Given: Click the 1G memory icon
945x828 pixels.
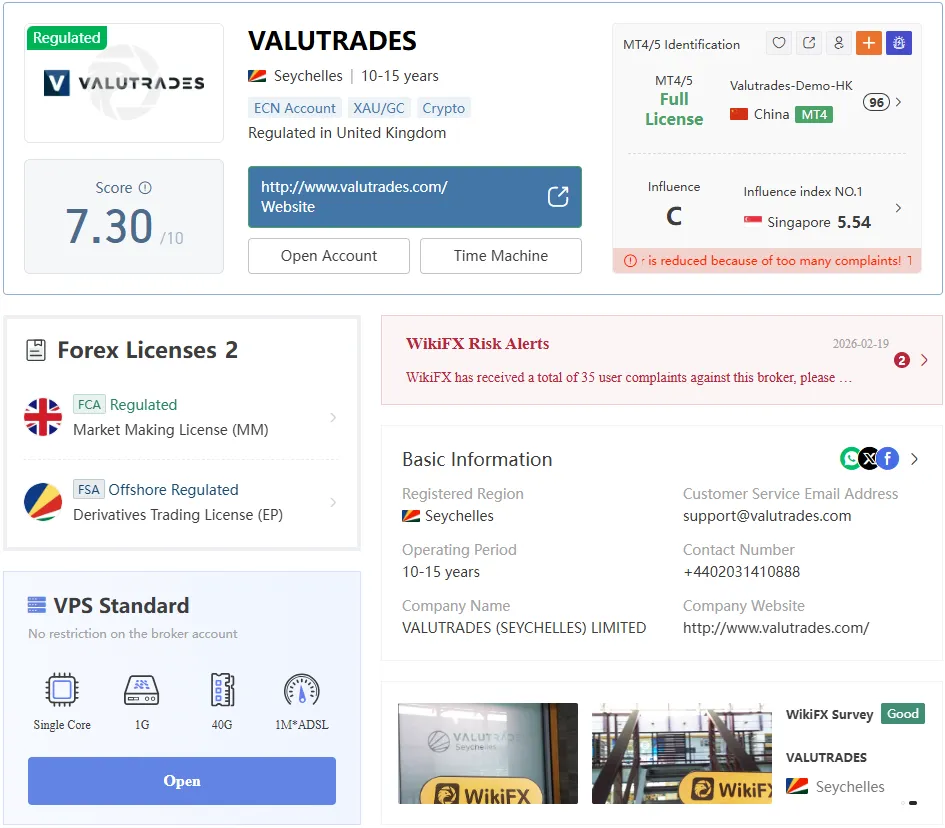Looking at the screenshot, I should tap(142, 690).
